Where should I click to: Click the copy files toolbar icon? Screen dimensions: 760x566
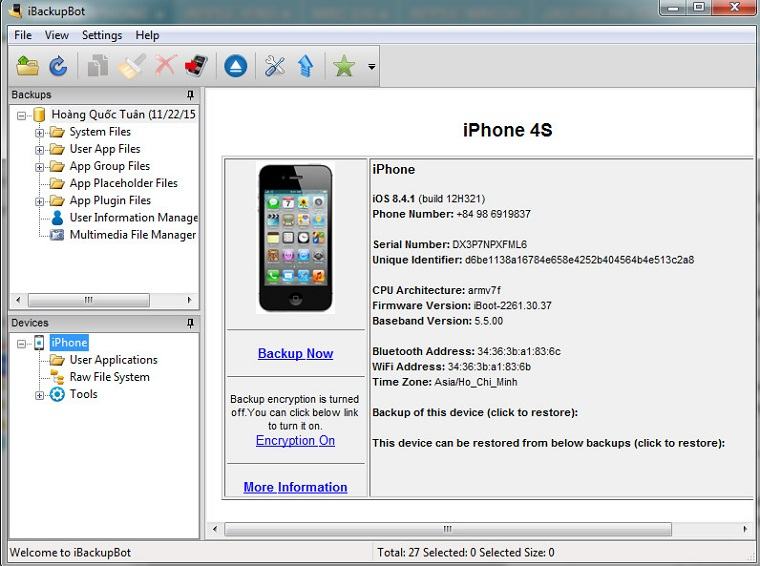coord(98,66)
